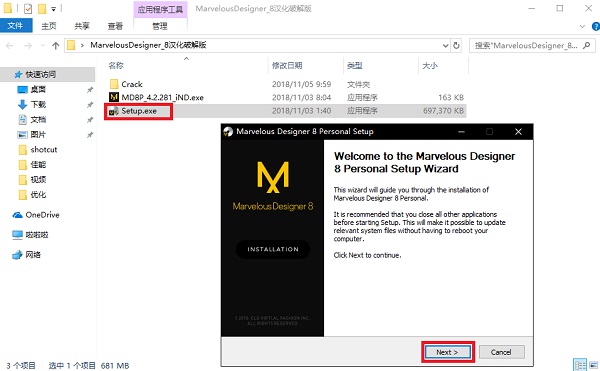Sort files by 名称 name column header
Screen dimensions: 600x371
tap(116, 65)
